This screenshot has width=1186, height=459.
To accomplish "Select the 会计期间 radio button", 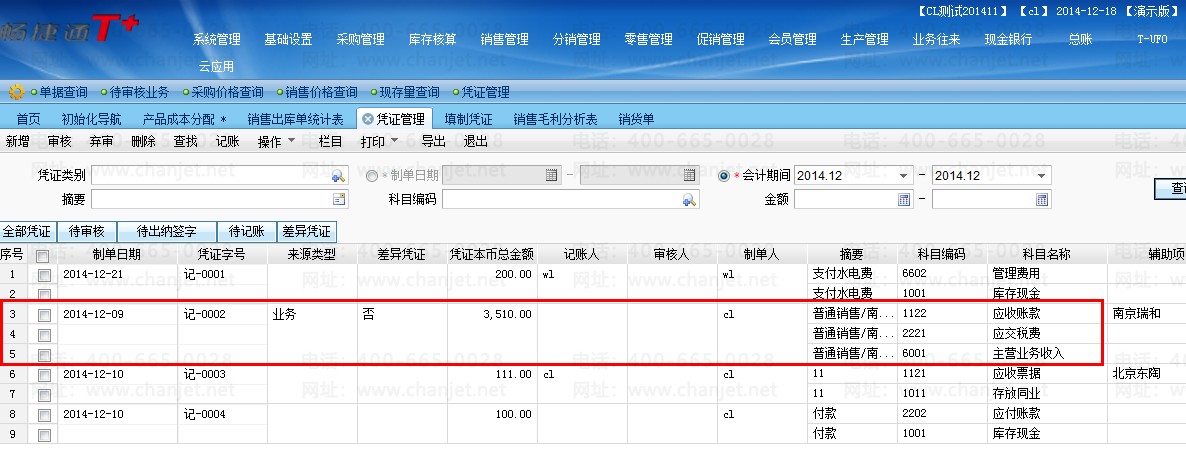I will (x=724, y=176).
